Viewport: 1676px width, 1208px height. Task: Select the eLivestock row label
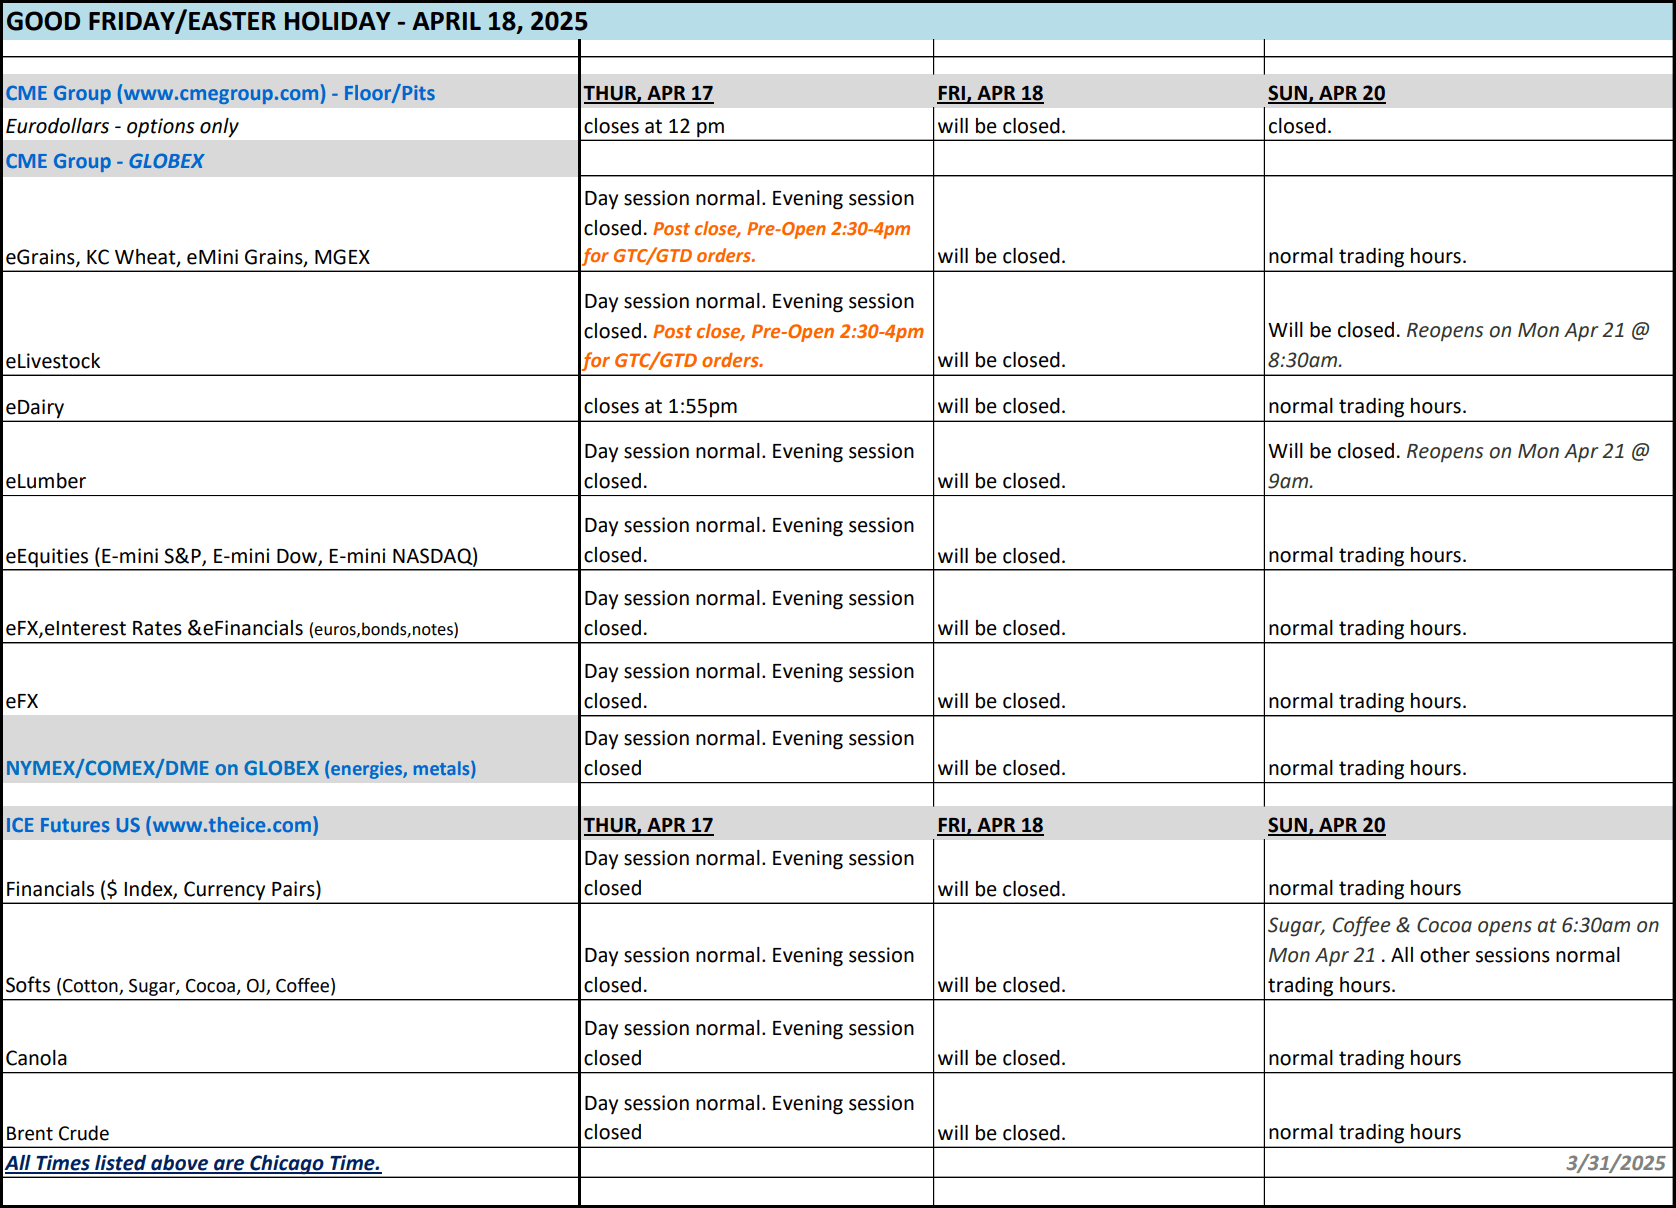pyautogui.click(x=53, y=361)
